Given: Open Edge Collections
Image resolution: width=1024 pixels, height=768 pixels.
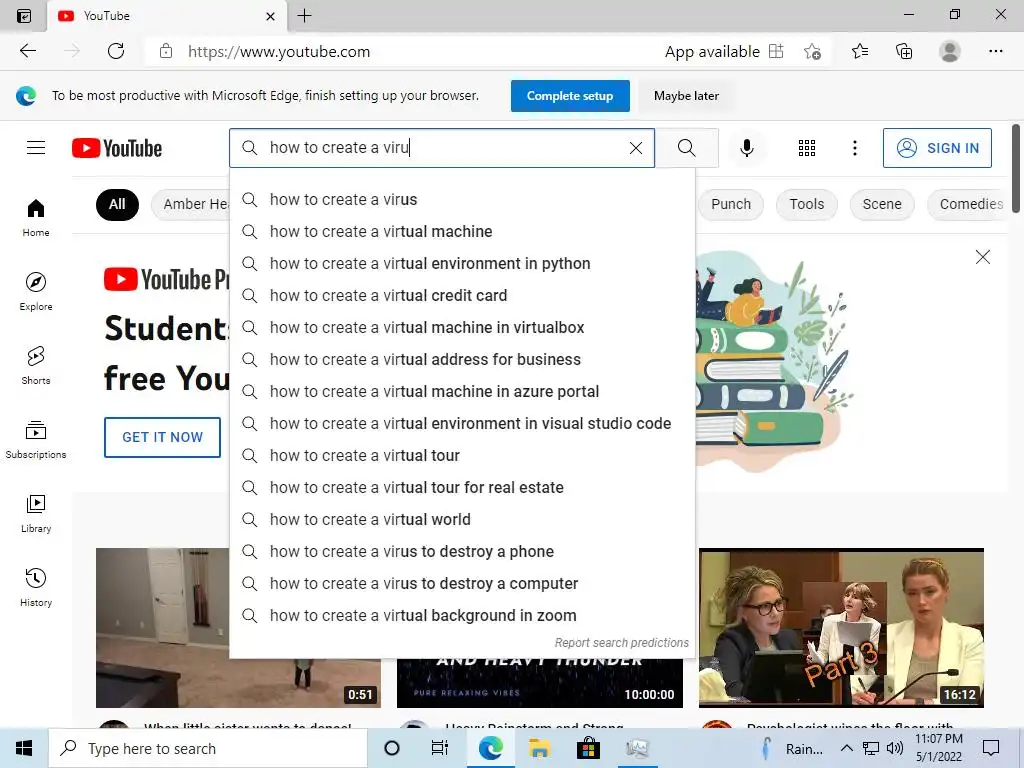Looking at the screenshot, I should click(x=904, y=51).
